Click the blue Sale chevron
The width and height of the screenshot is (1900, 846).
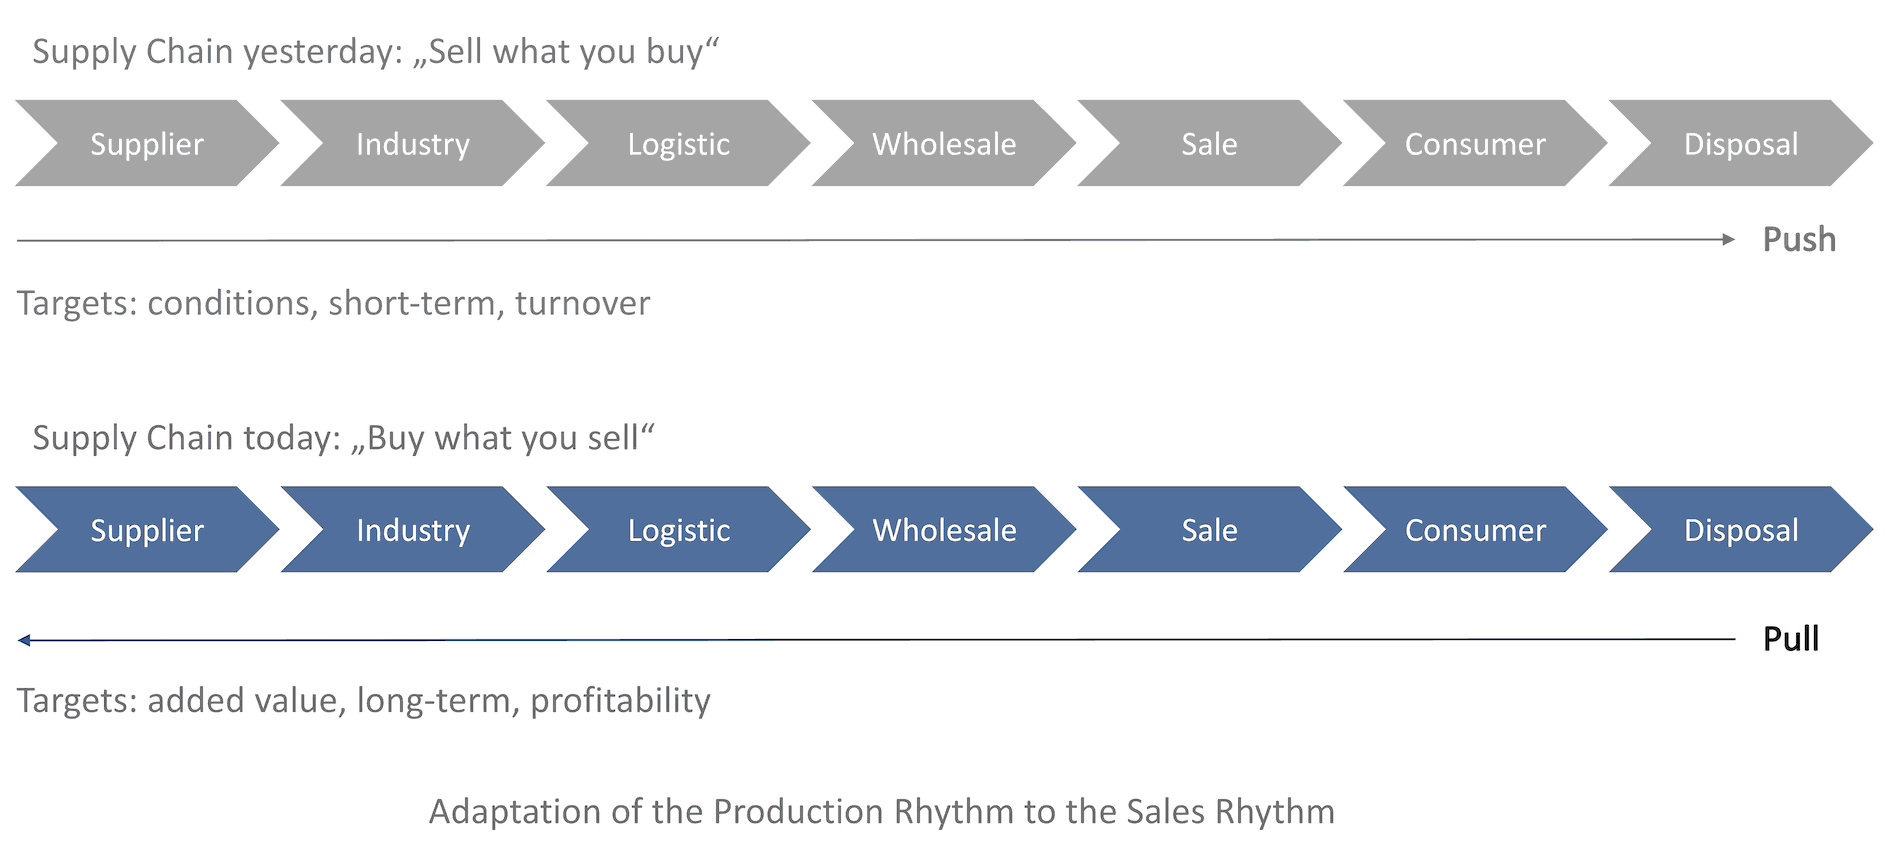[x=1209, y=530]
